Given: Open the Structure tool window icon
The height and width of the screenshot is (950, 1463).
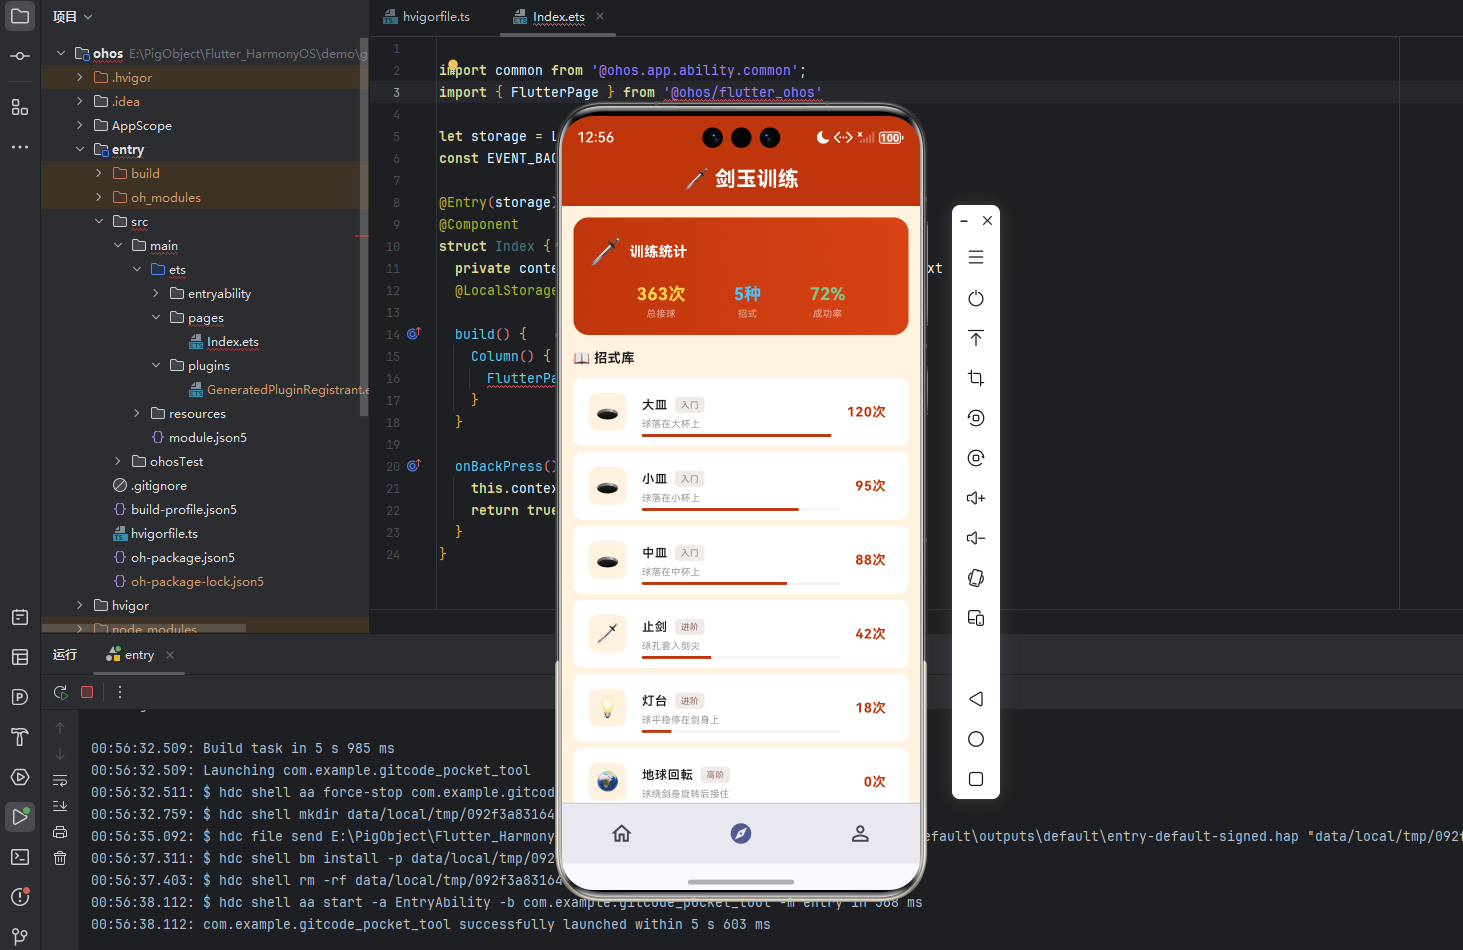Looking at the screenshot, I should click(20, 107).
